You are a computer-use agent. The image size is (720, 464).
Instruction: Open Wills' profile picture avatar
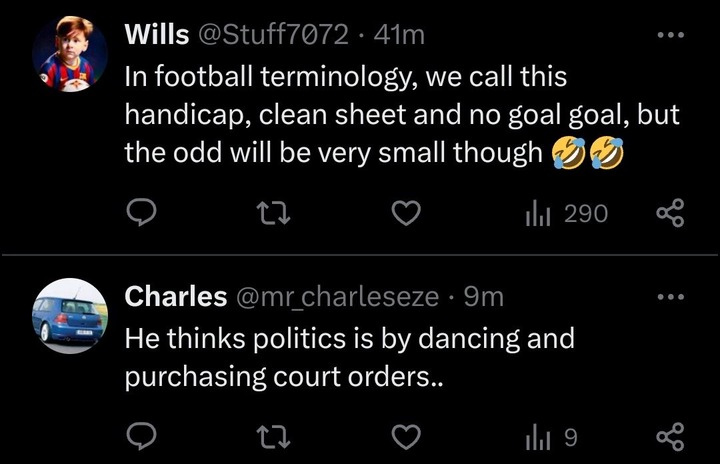coord(70,54)
